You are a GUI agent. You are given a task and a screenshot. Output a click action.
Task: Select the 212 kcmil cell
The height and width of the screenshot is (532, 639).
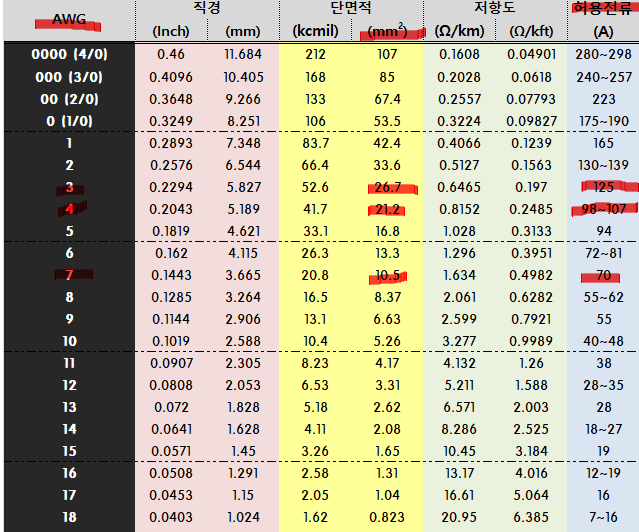pos(315,54)
